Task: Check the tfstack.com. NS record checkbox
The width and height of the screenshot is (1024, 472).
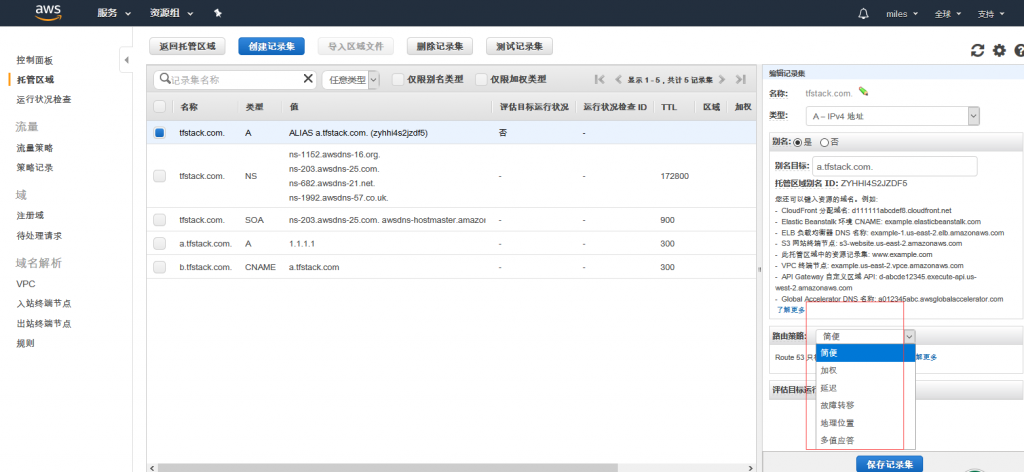Action: point(159,176)
